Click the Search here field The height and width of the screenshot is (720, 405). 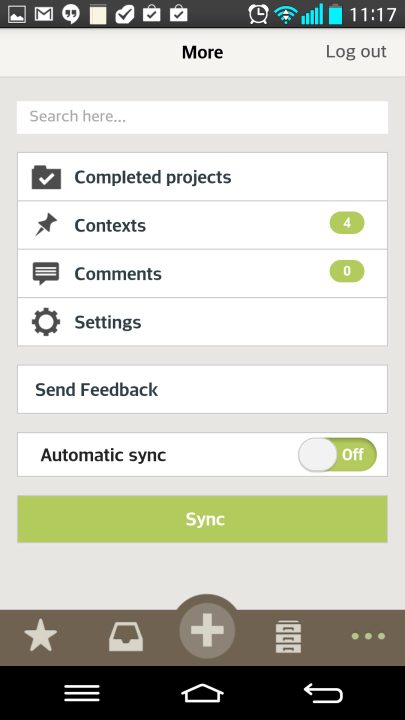202,118
